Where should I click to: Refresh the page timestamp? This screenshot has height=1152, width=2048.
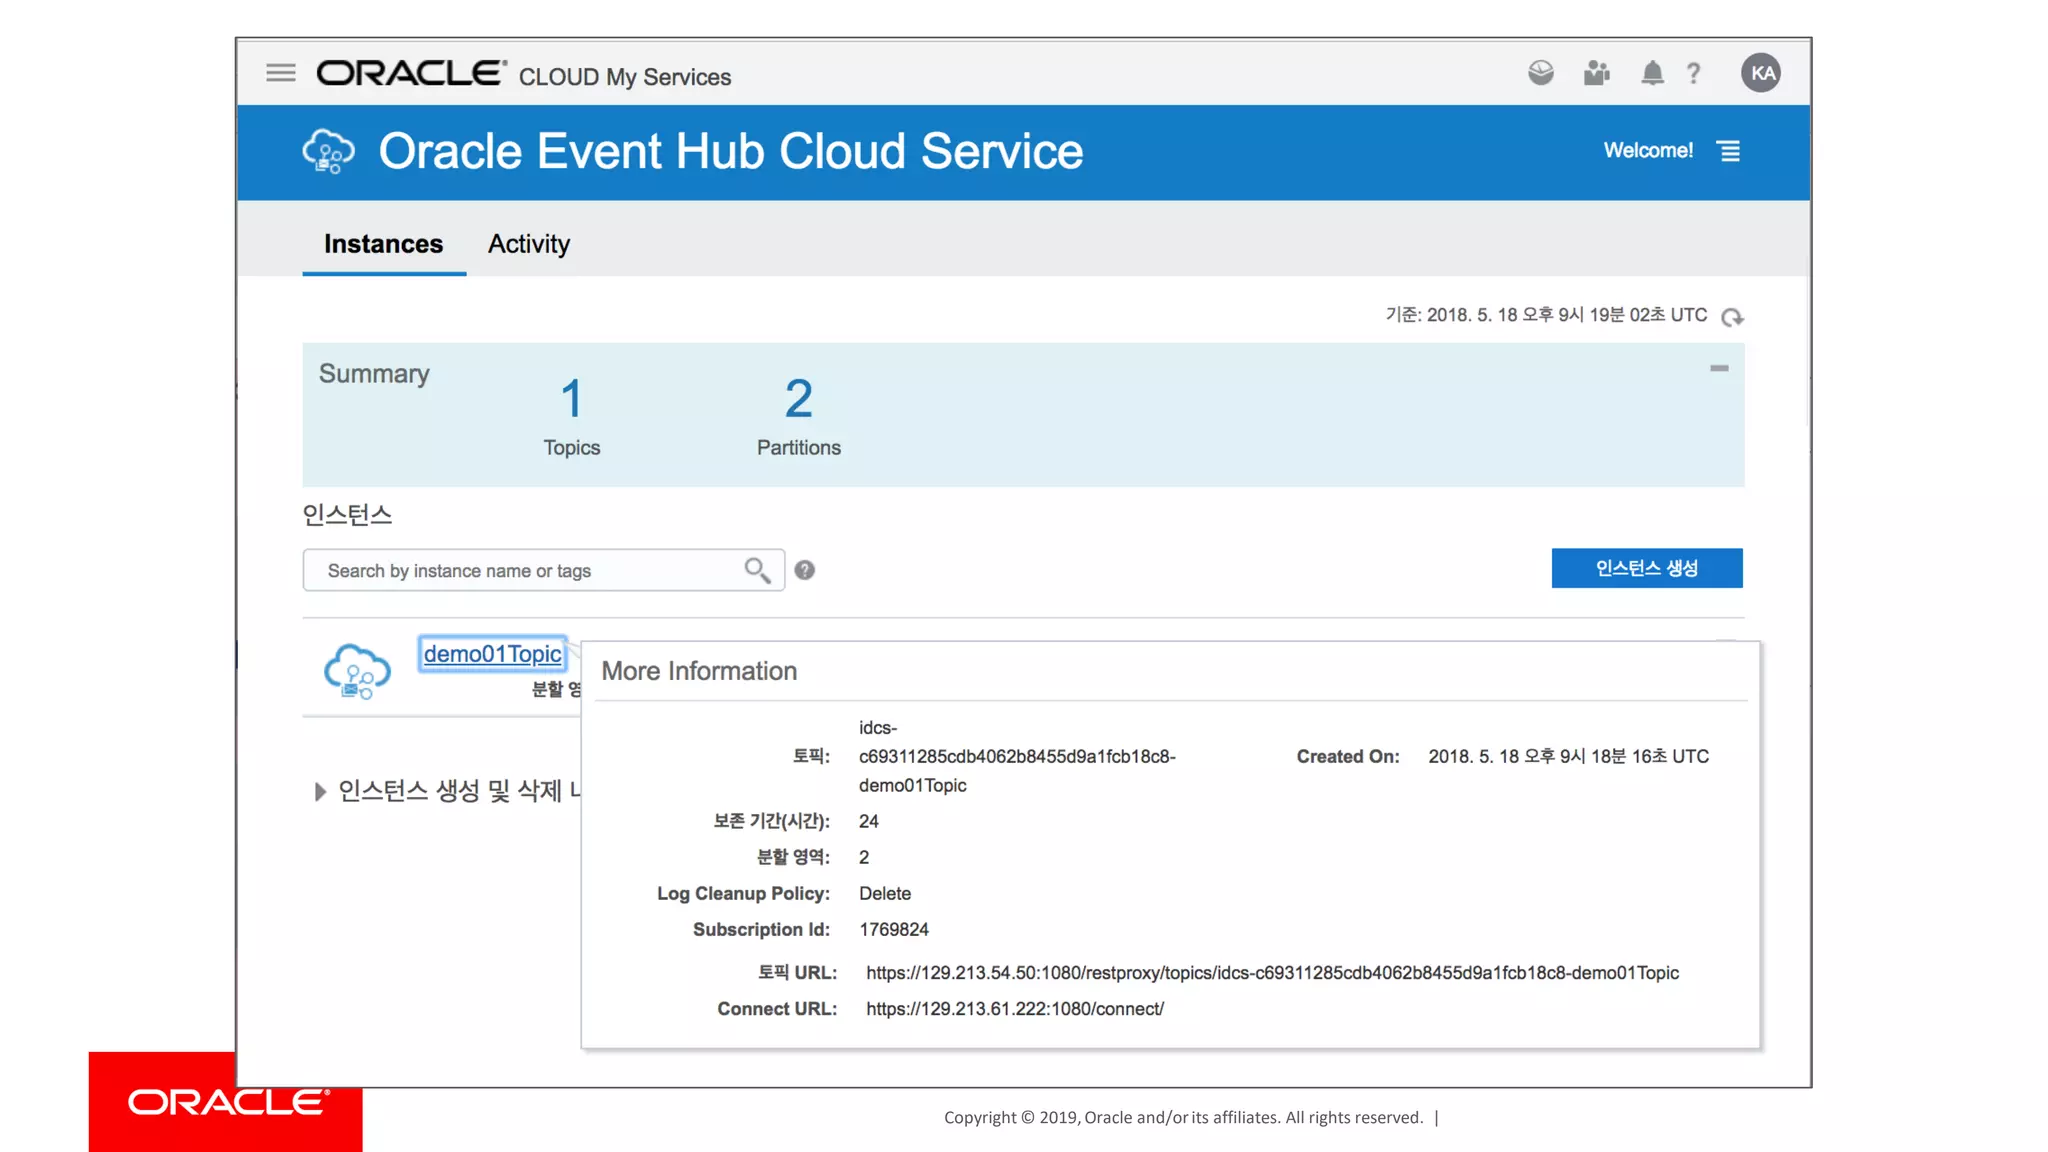click(x=1732, y=317)
